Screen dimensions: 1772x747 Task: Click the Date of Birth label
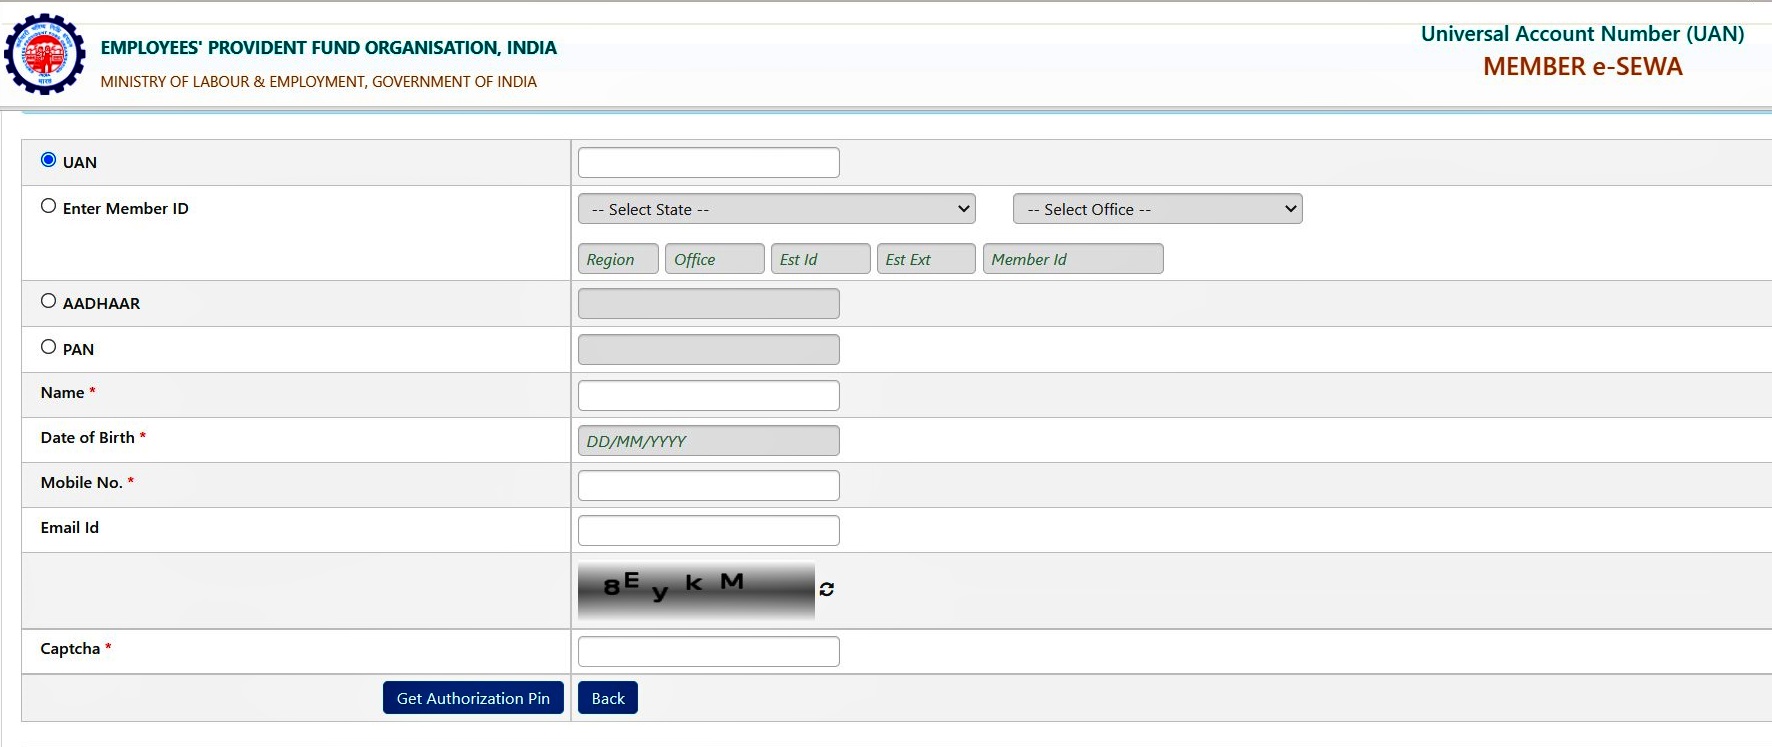pos(87,437)
